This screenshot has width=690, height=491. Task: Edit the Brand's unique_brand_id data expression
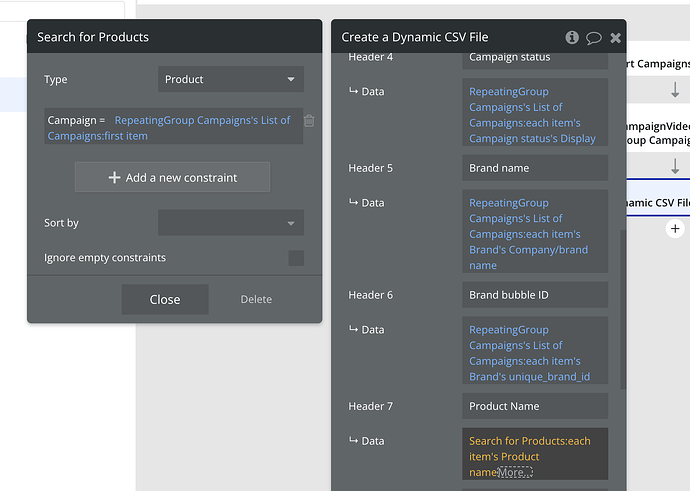pyautogui.click(x=535, y=353)
